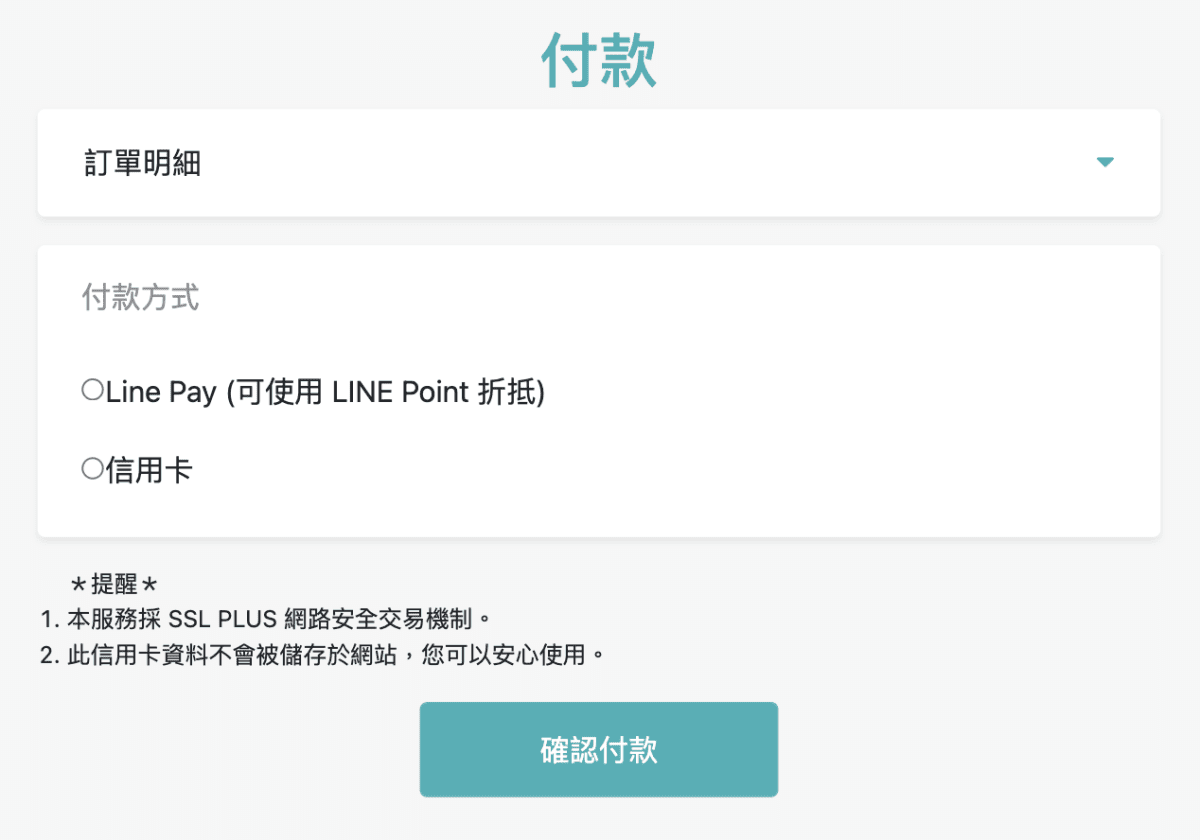Click the note about credit card data storage
Screen dimensions: 1200x840
tap(322, 657)
